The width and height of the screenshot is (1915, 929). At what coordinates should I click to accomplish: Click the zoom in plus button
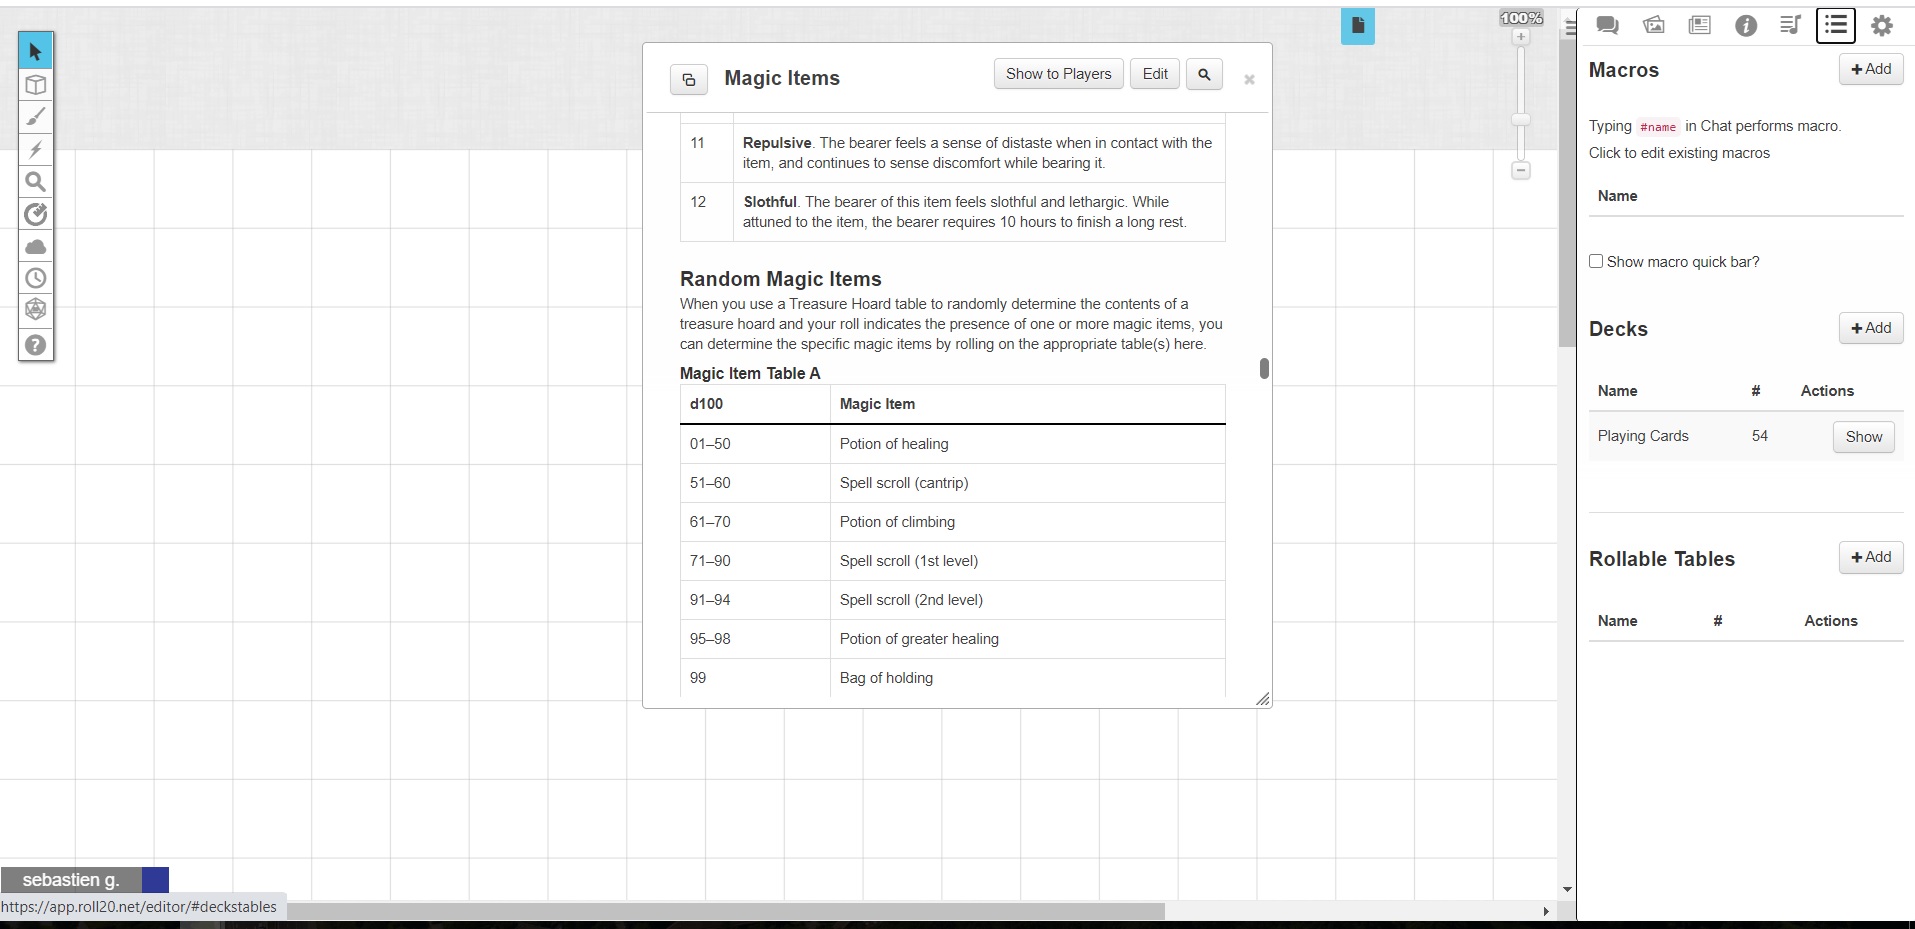pos(1521,37)
